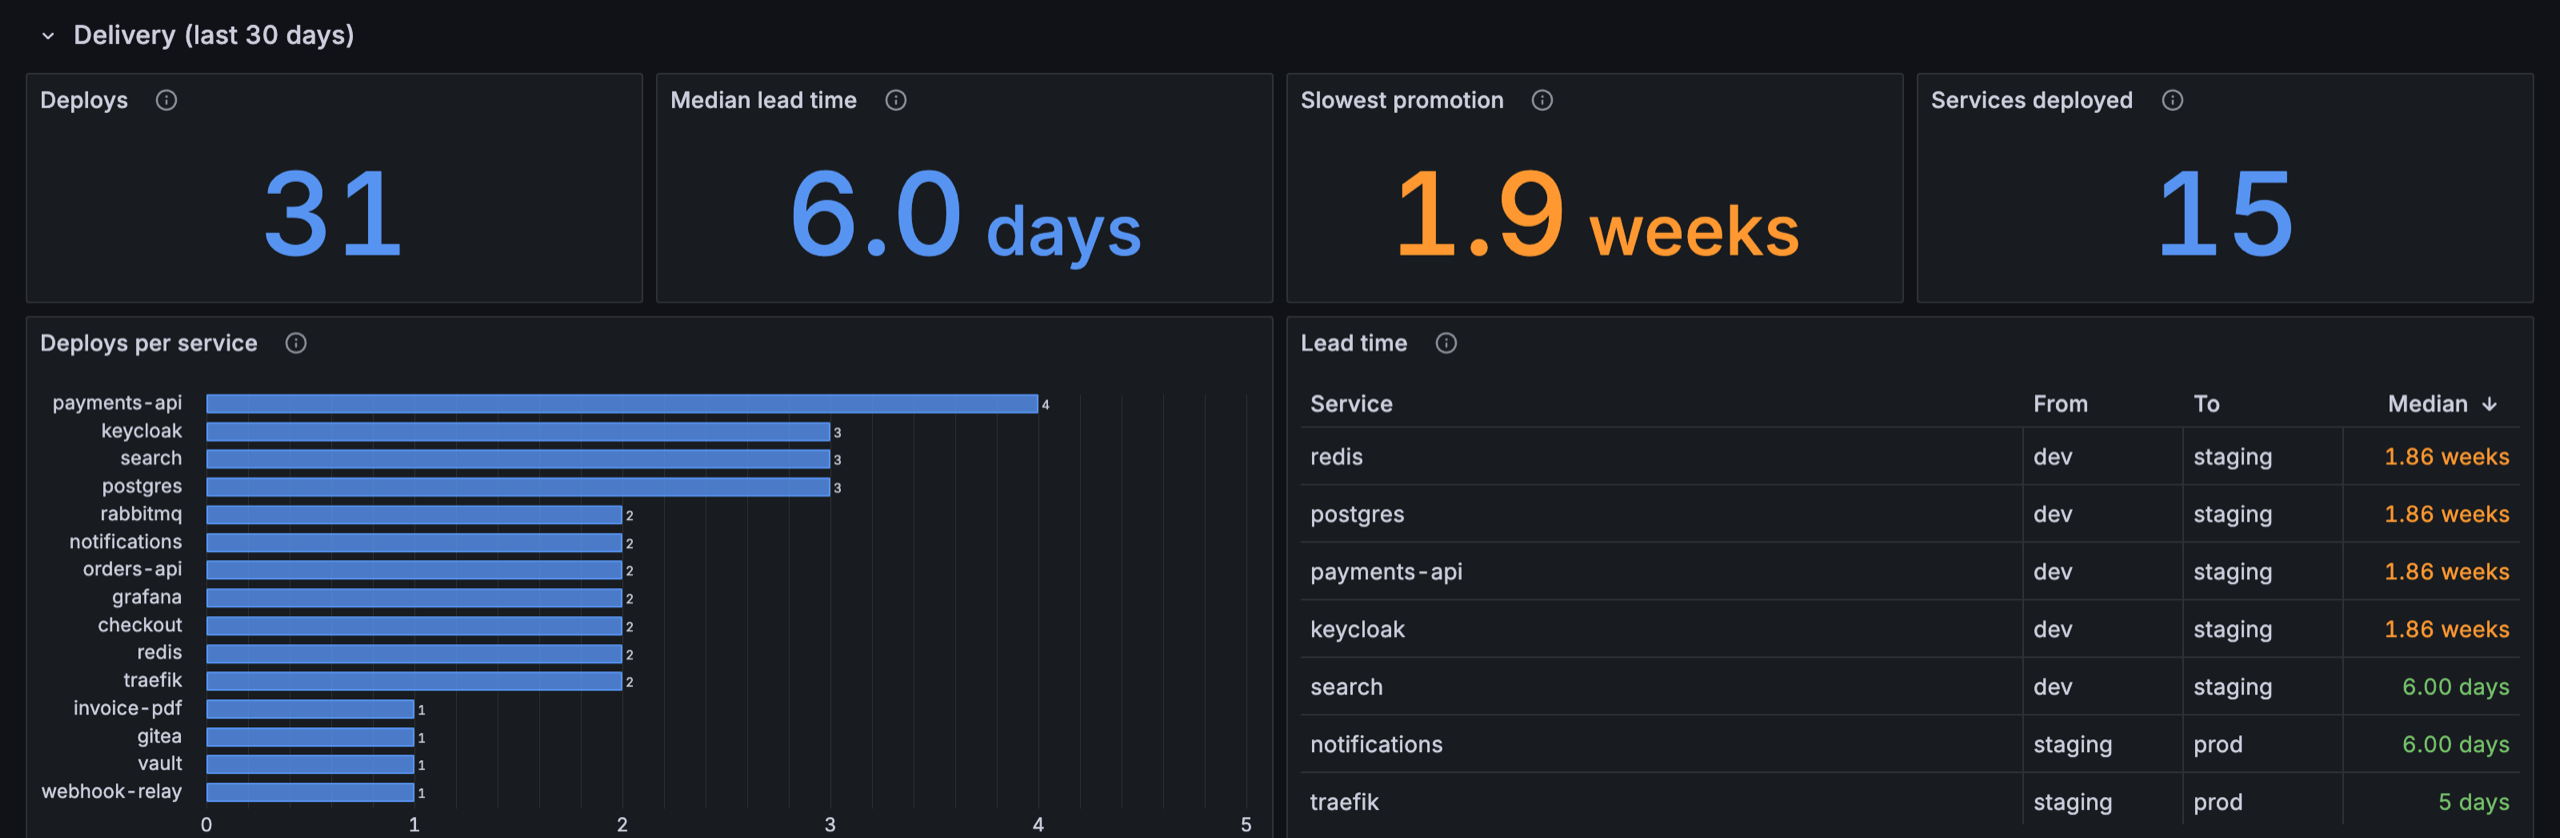Viewport: 2560px width, 838px height.
Task: Click the notifications cell in Lead time table
Action: point(1661,745)
